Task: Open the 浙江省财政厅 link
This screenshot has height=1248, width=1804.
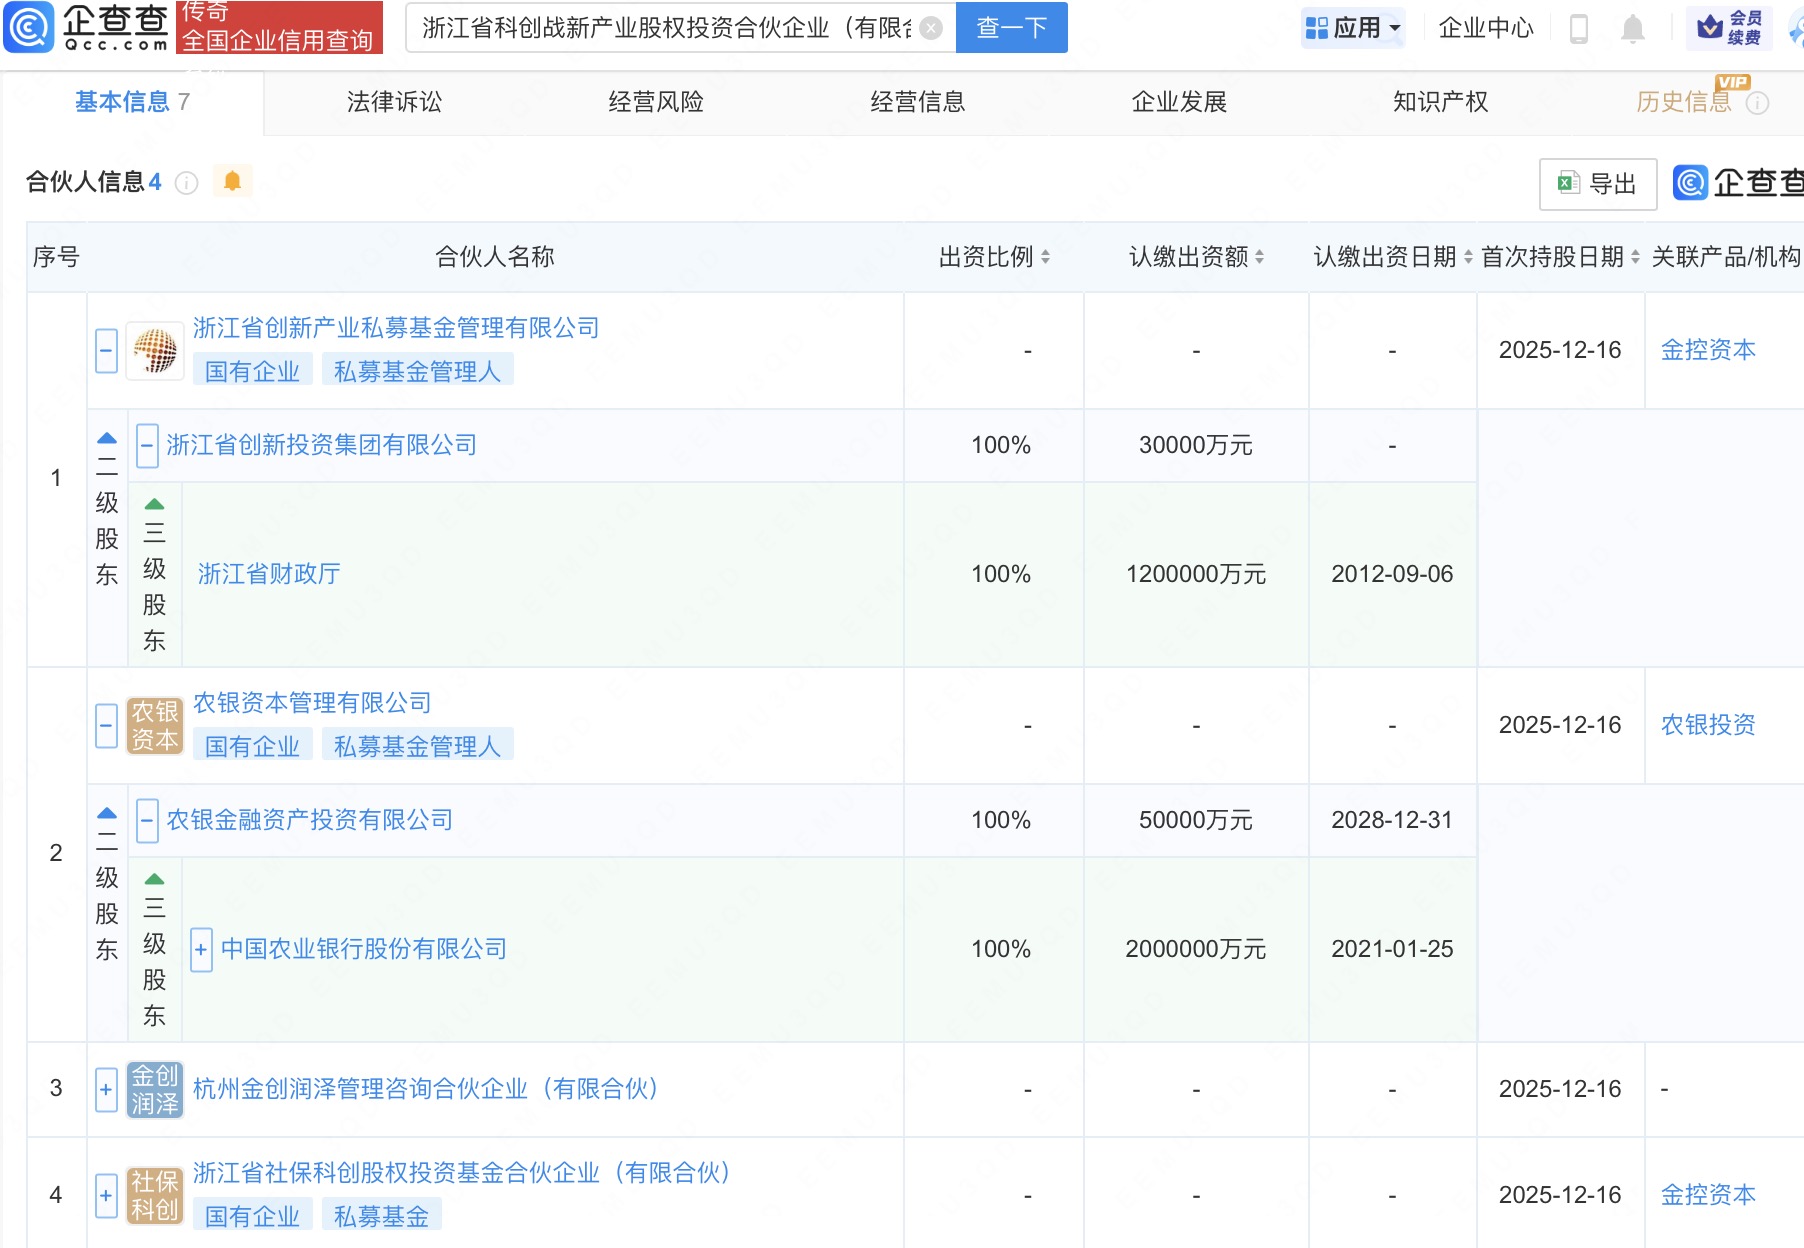Action: tap(269, 574)
